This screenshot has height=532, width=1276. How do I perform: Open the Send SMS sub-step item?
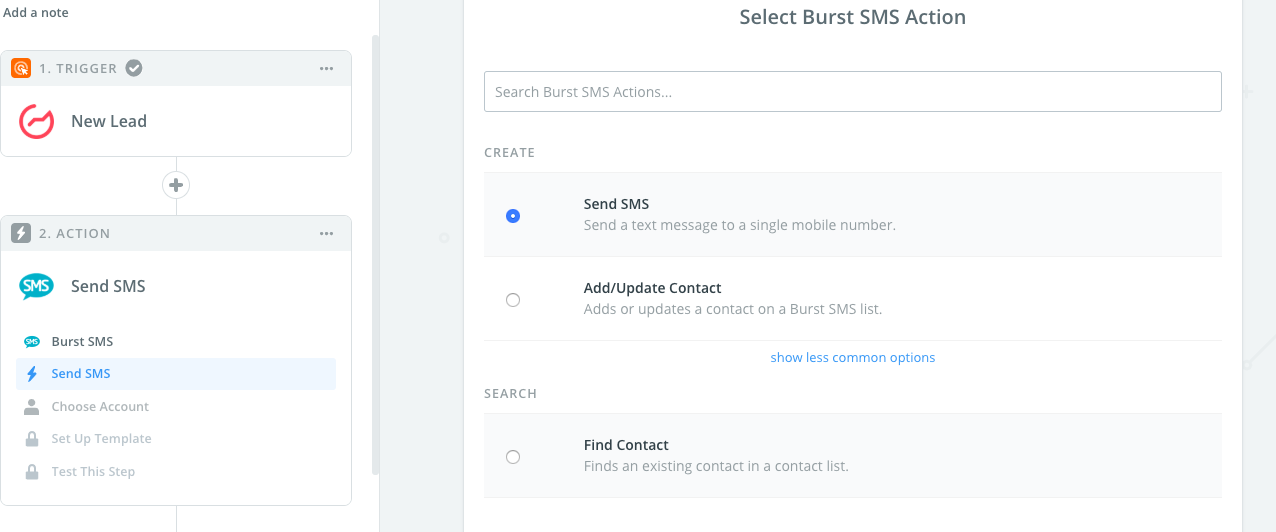pos(81,374)
